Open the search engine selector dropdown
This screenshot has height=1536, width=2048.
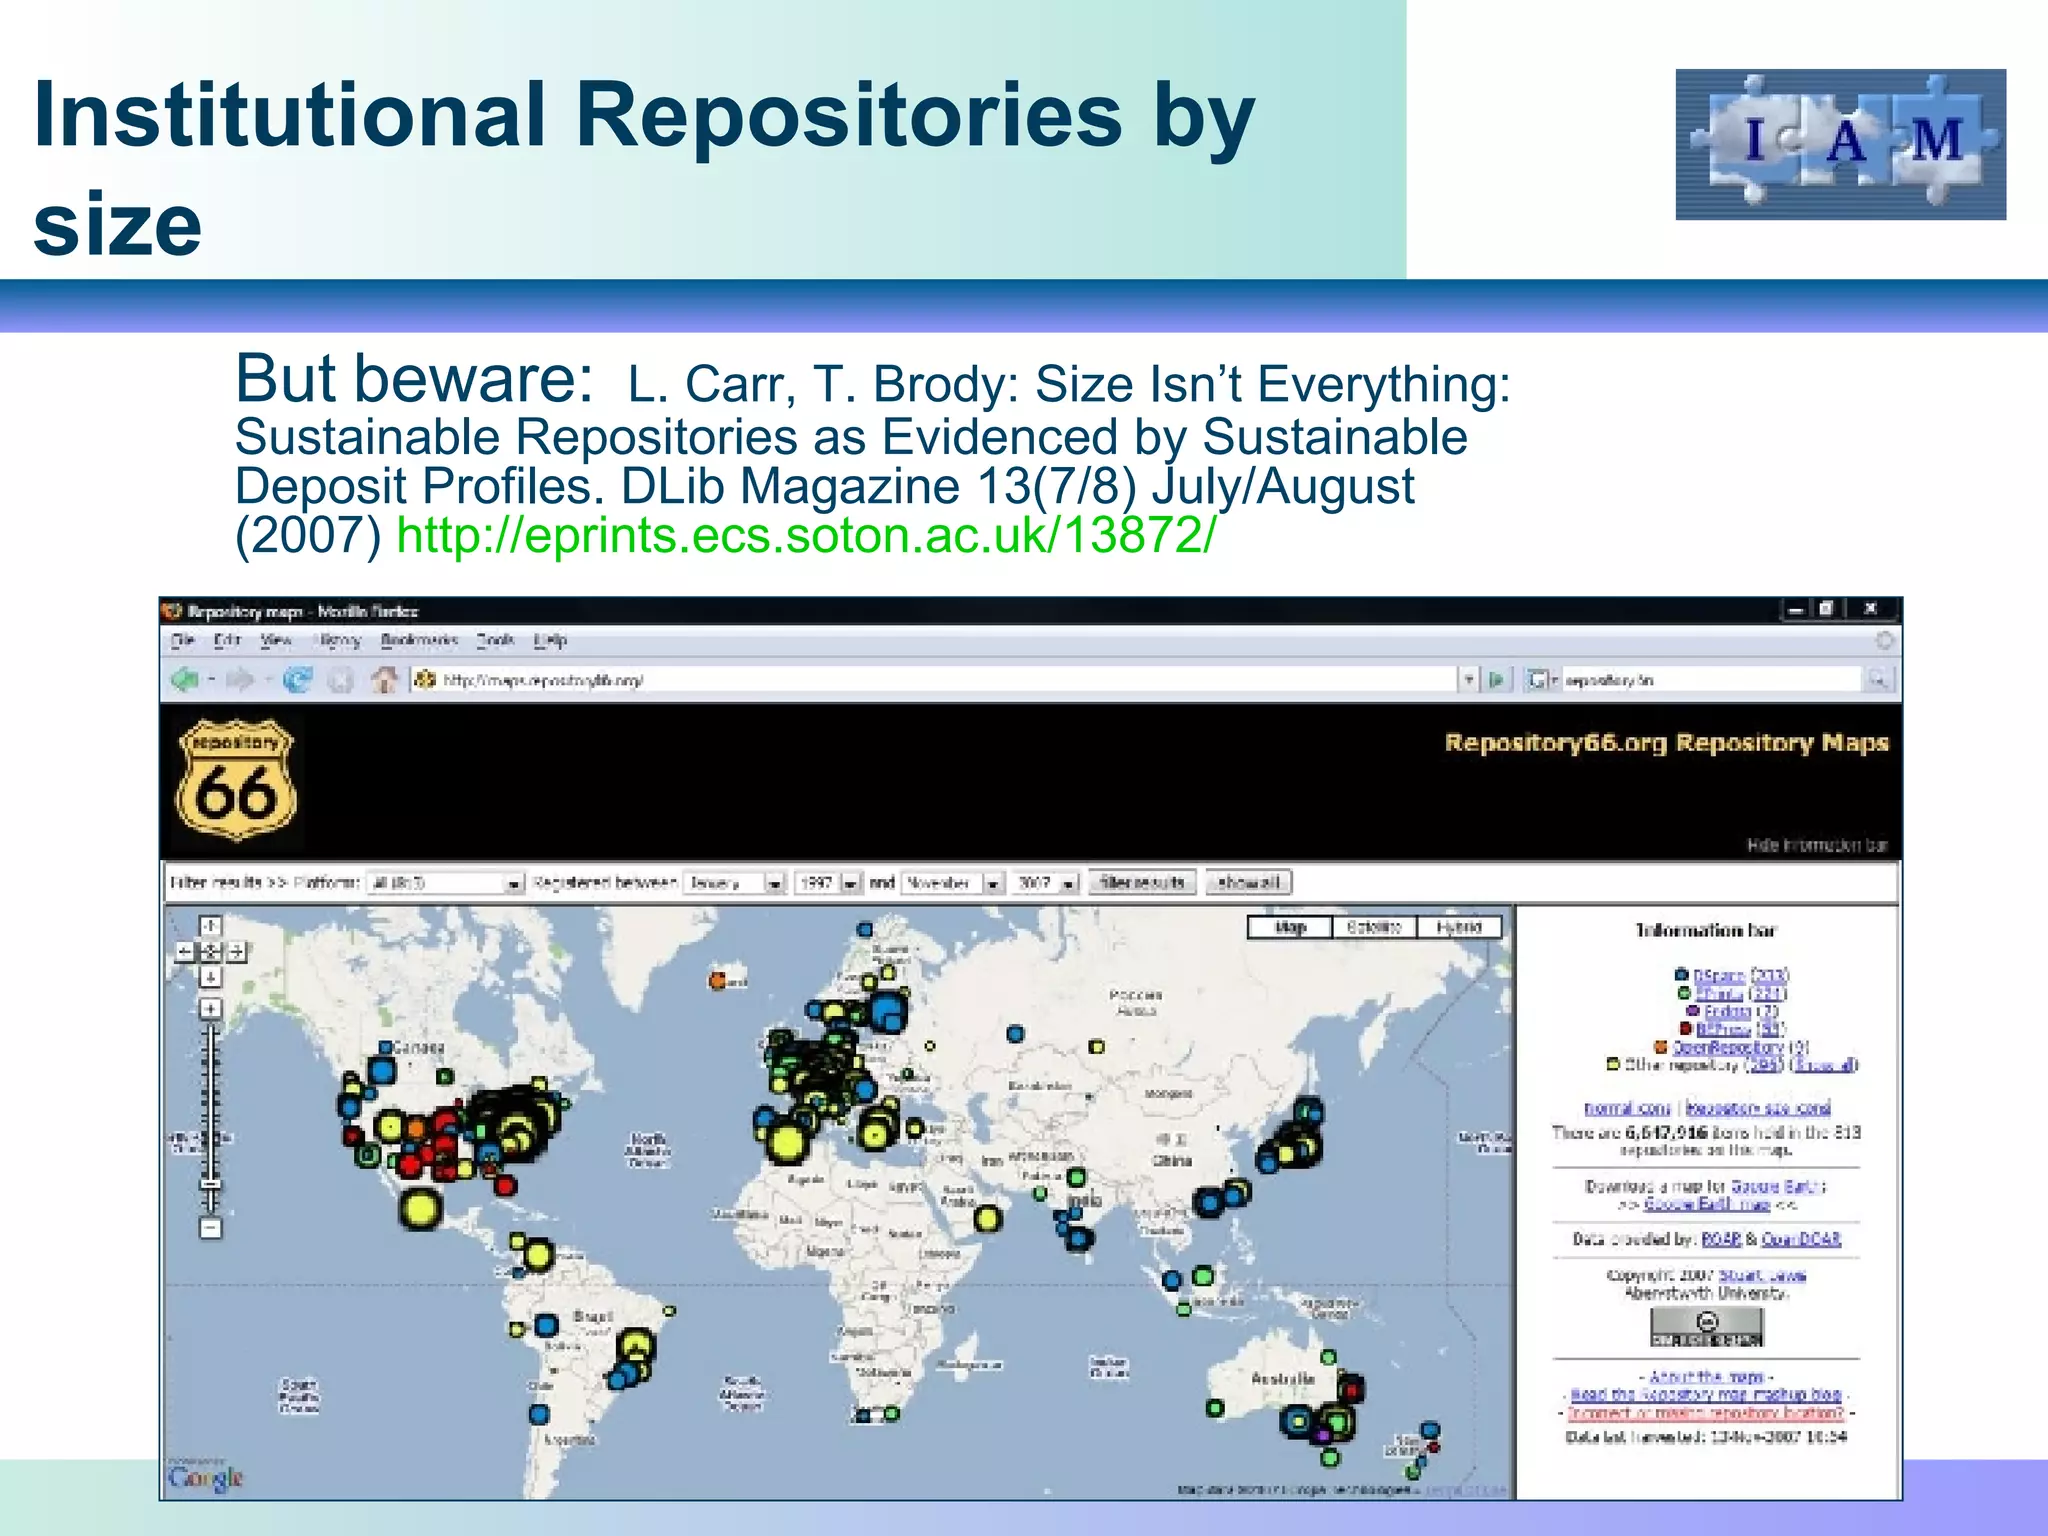(1542, 680)
